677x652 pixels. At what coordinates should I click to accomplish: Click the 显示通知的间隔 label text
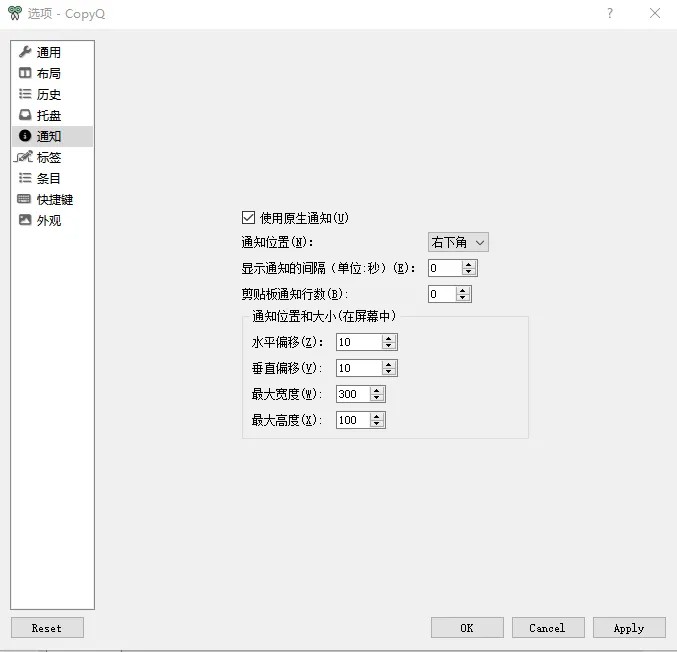coord(328,268)
